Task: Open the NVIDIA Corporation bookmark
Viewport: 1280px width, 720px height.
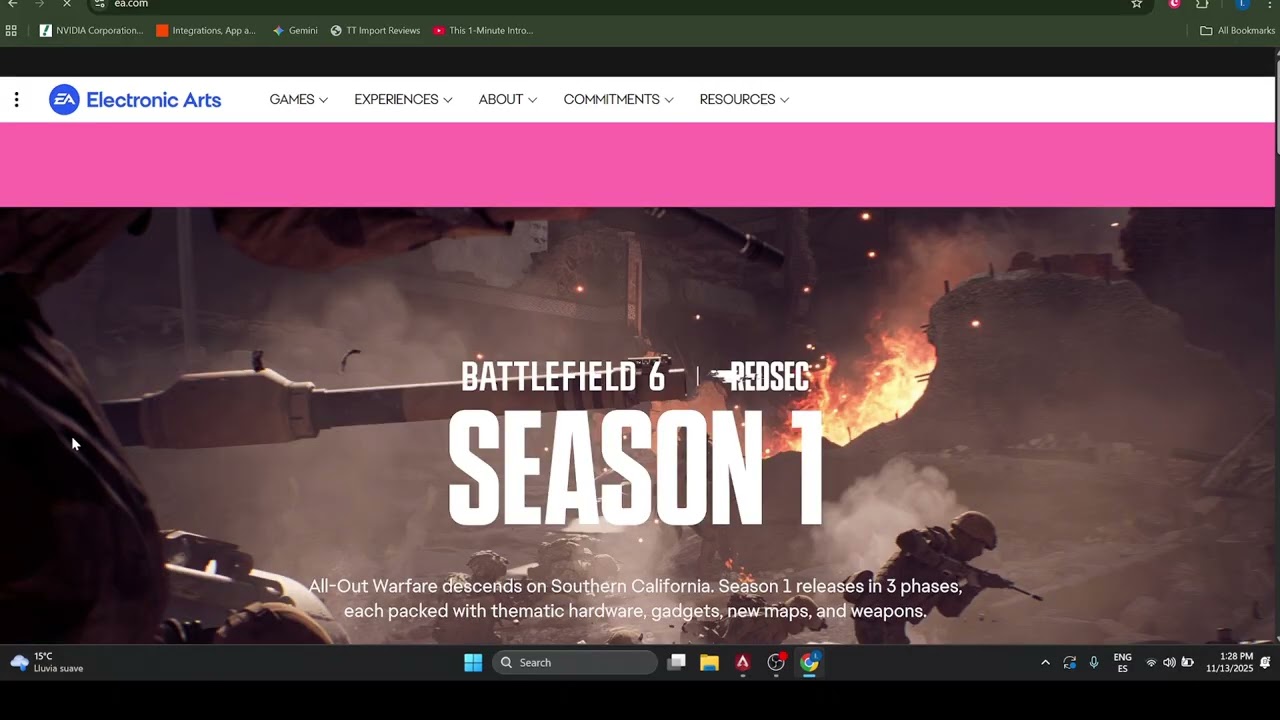Action: pyautogui.click(x=92, y=31)
